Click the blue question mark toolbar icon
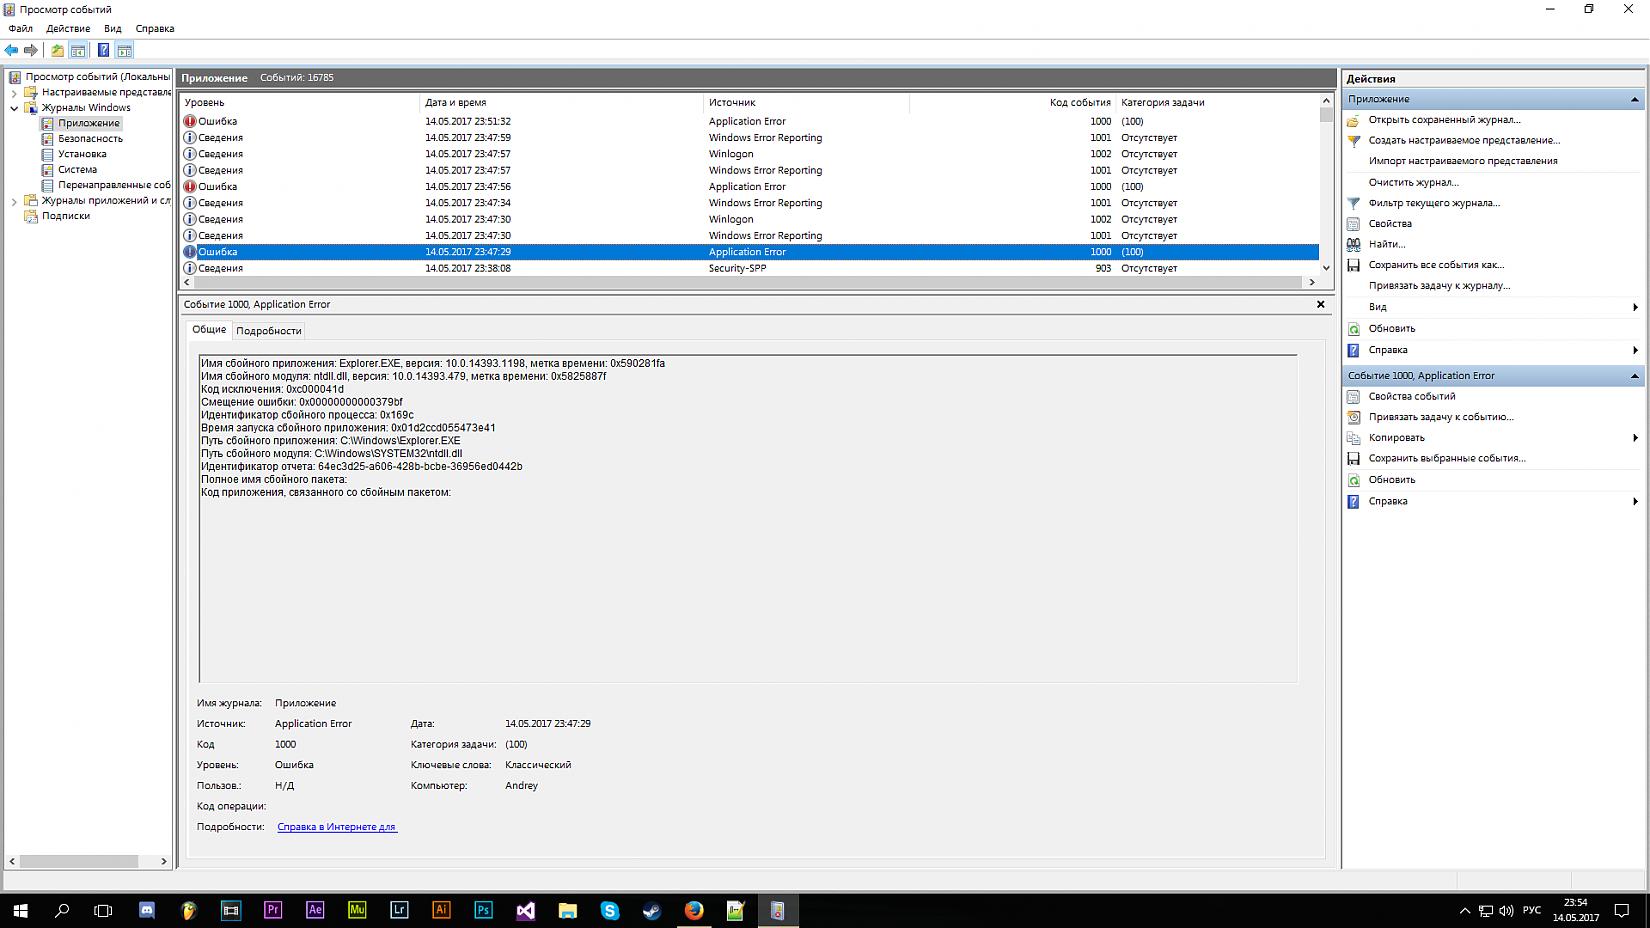 [x=103, y=50]
